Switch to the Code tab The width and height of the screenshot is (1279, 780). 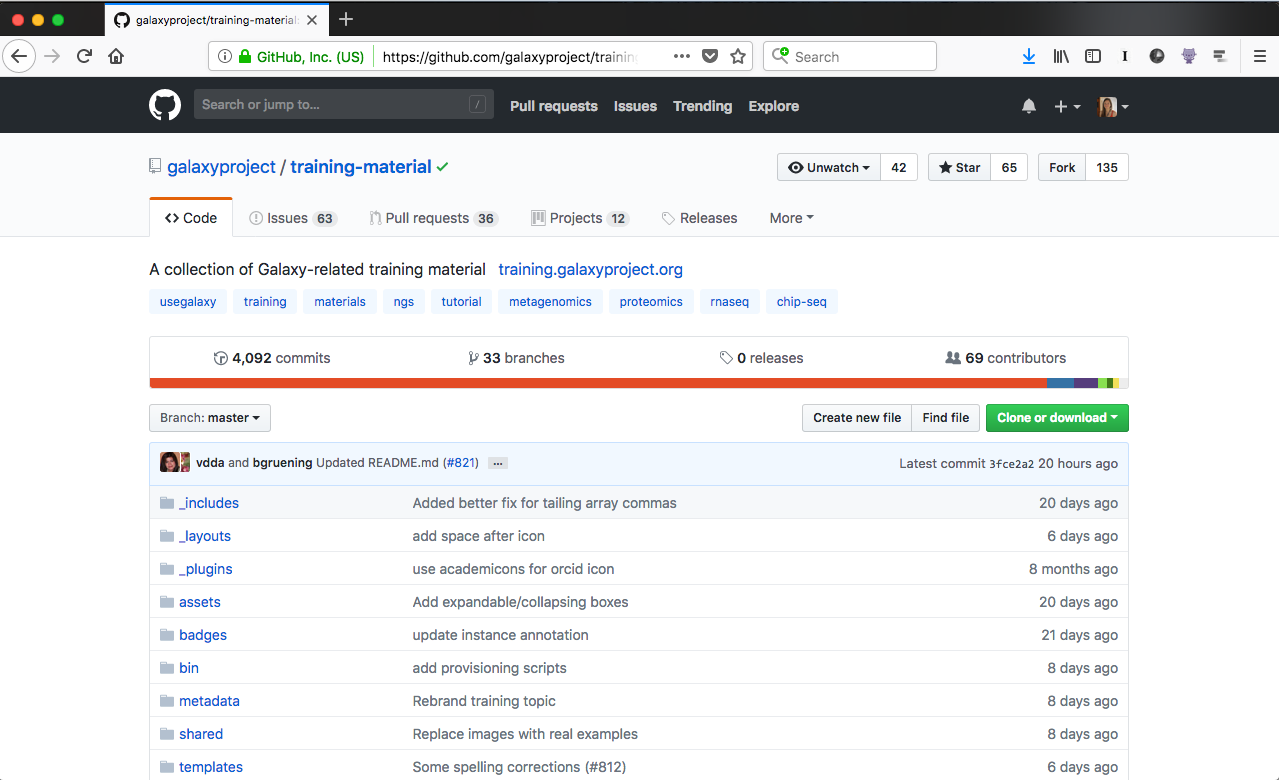pyautogui.click(x=191, y=218)
